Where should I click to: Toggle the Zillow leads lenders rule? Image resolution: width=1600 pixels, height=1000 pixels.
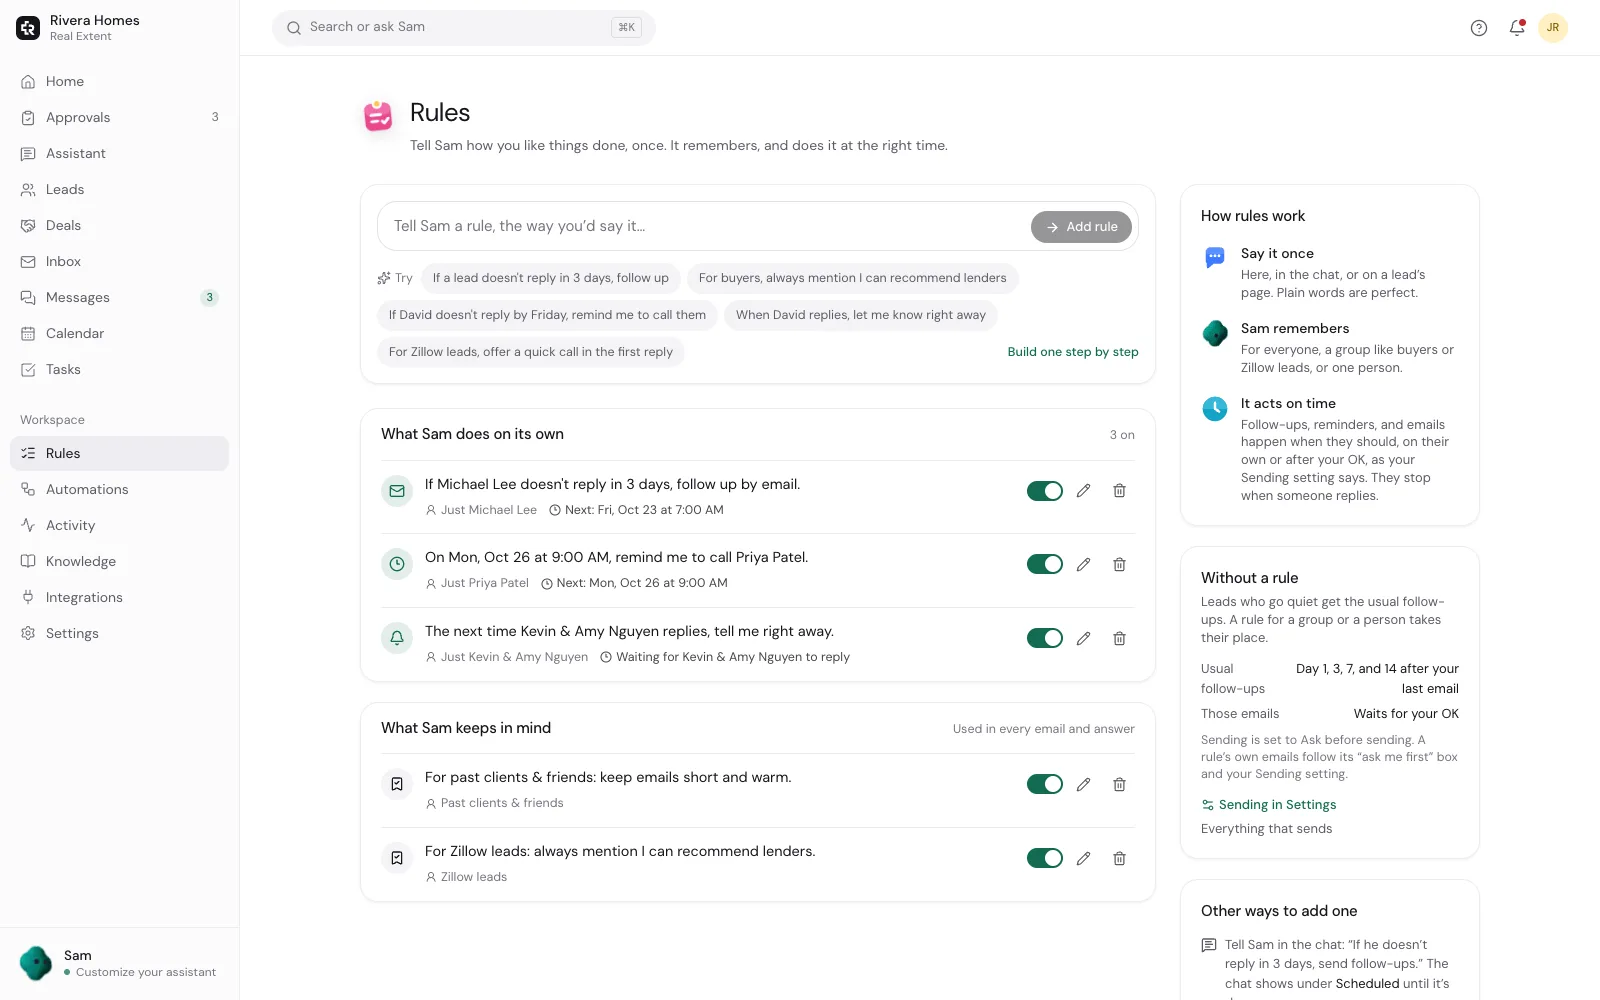1045,858
